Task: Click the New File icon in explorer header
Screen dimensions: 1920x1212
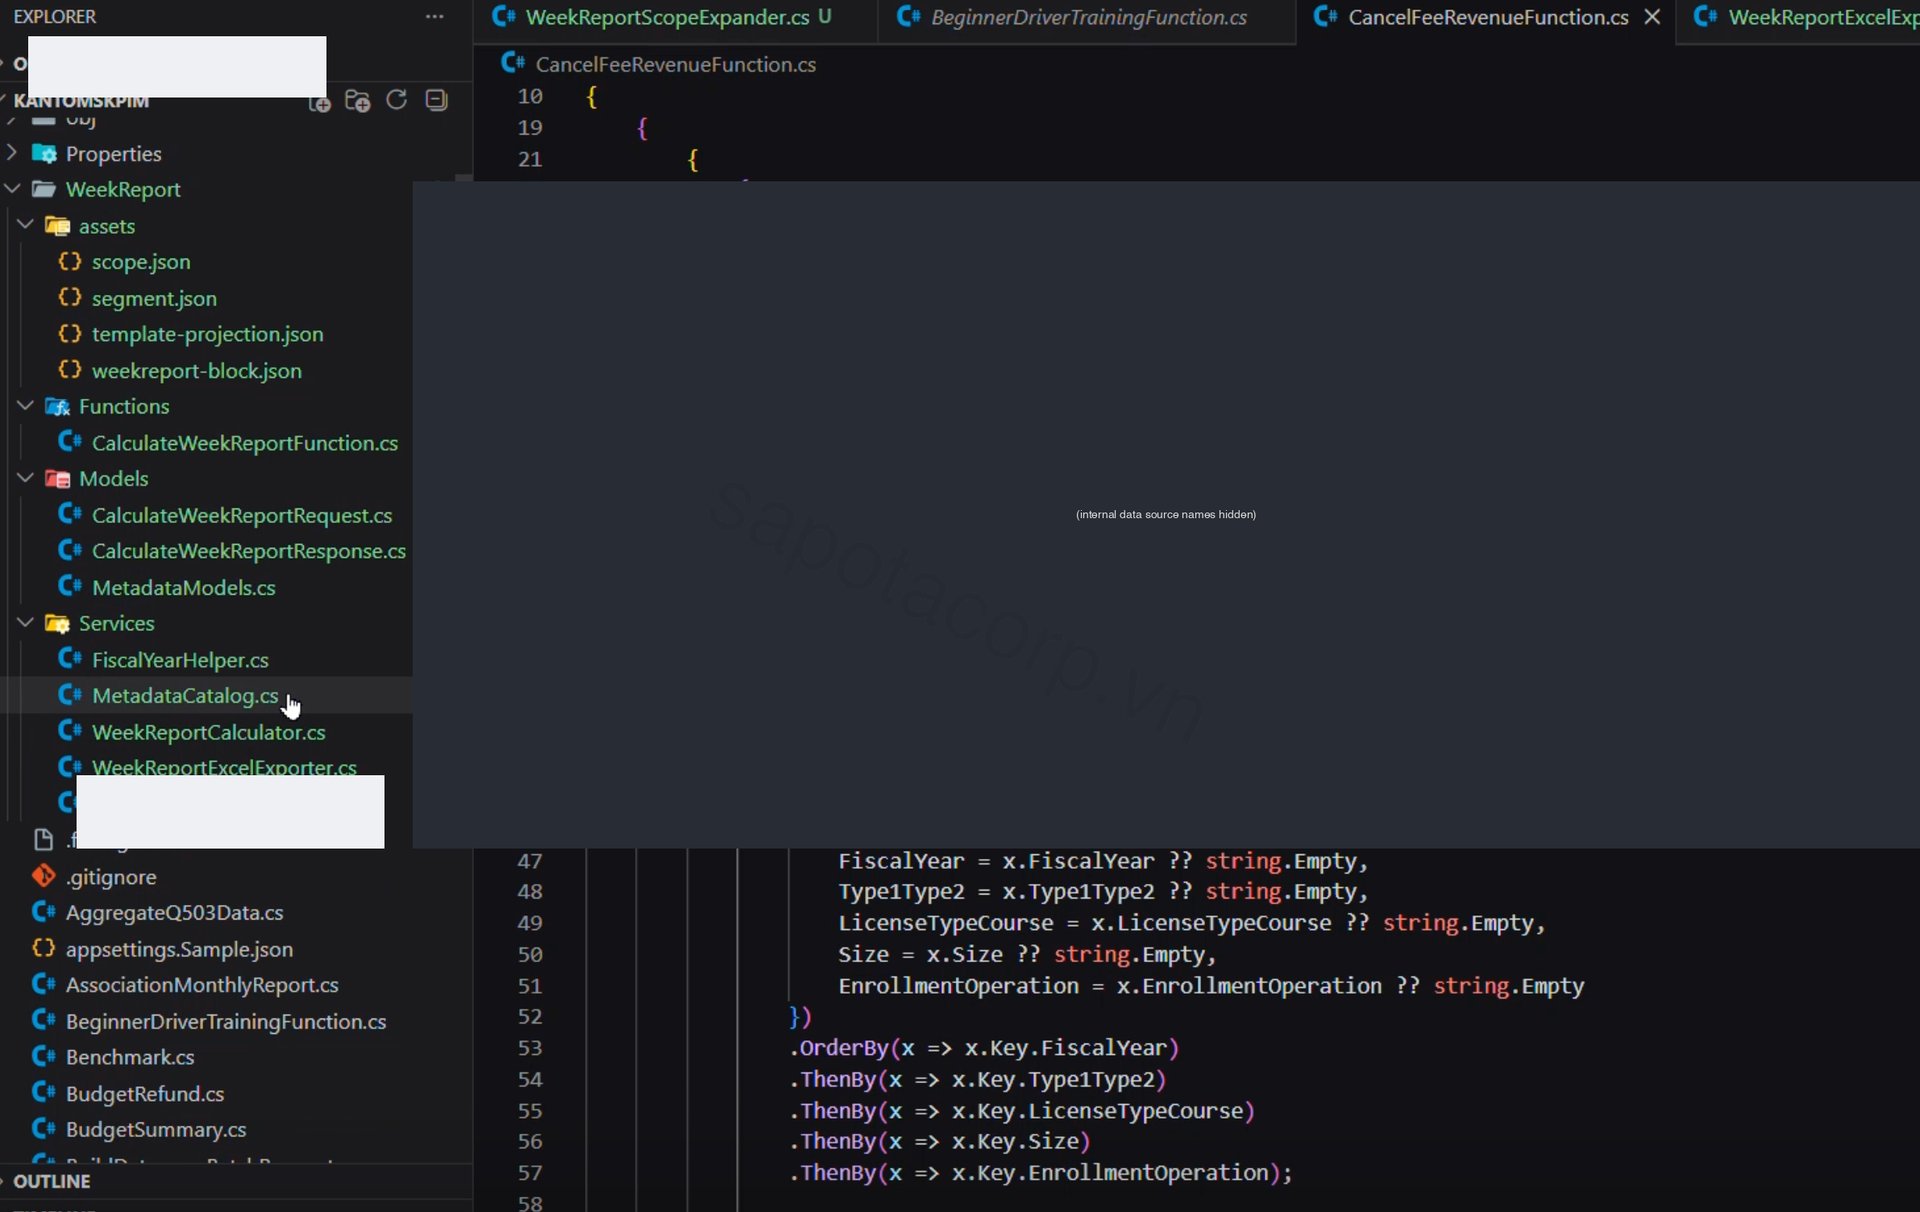Action: pos(320,101)
